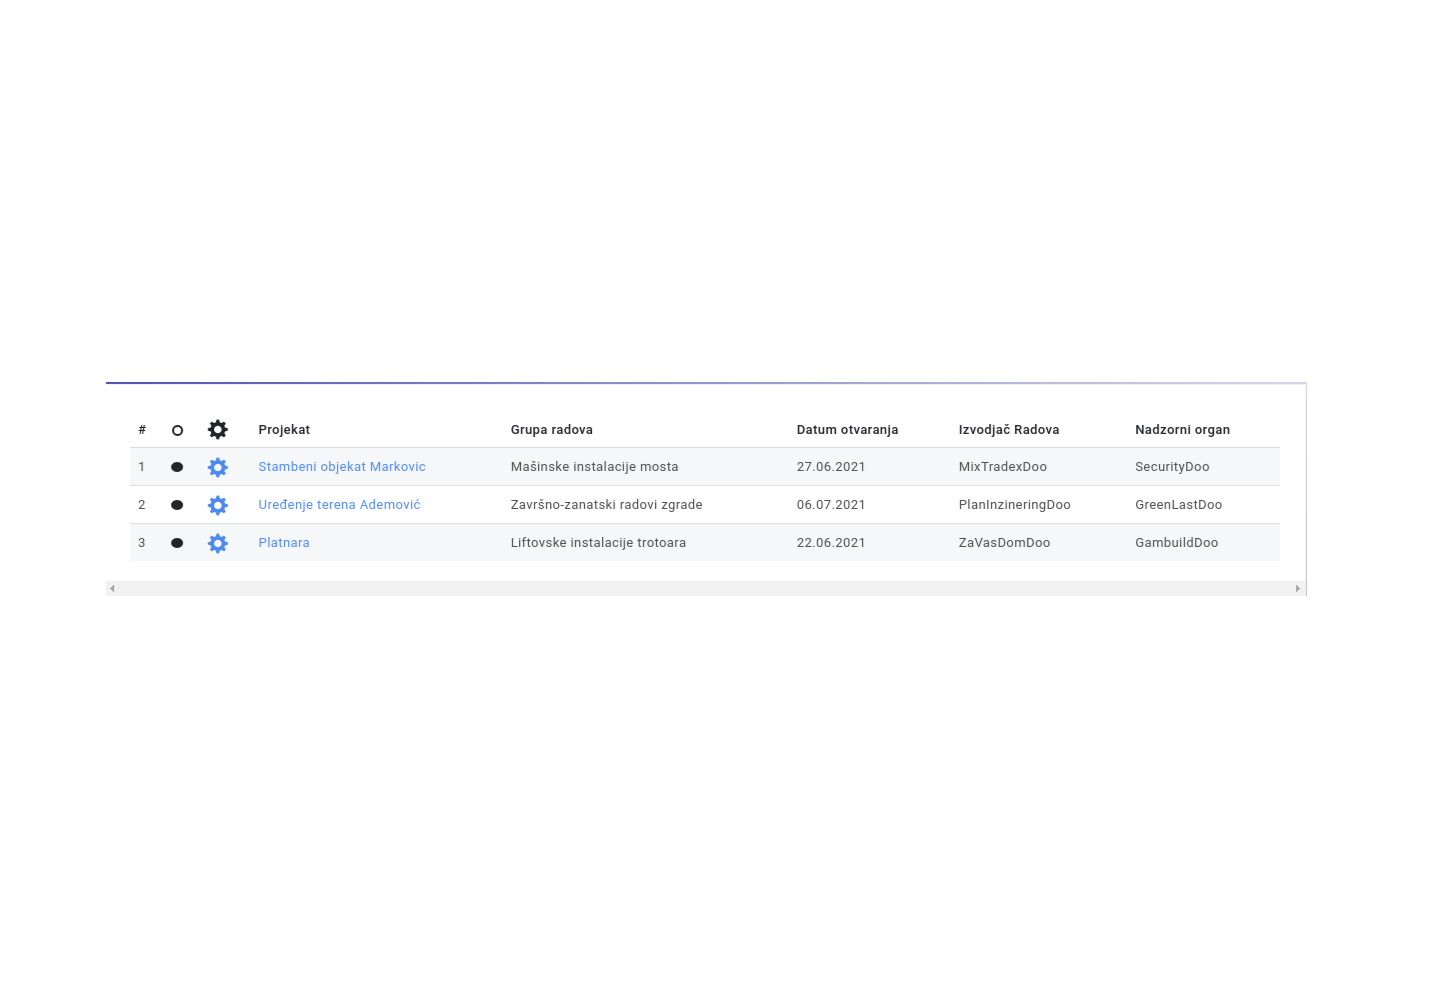
Task: Open settings gear for Uređenje terena Ademović
Action: pyautogui.click(x=217, y=505)
